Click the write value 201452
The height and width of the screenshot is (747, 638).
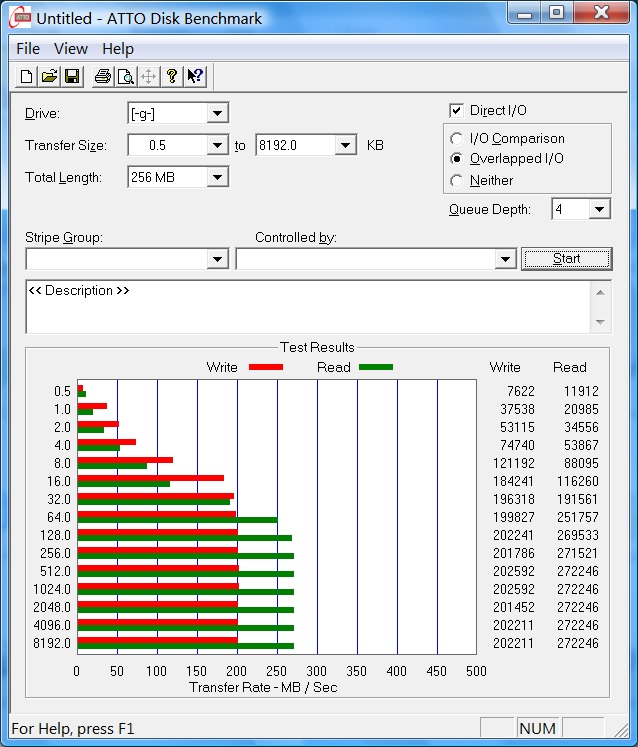coord(514,607)
